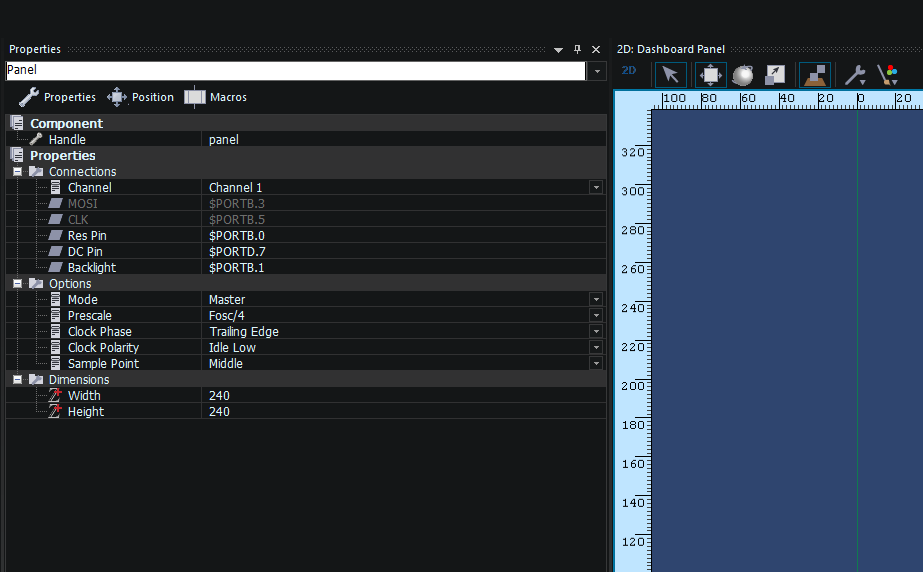Select the Idle Low value
This screenshot has width=923, height=572.
coord(232,348)
